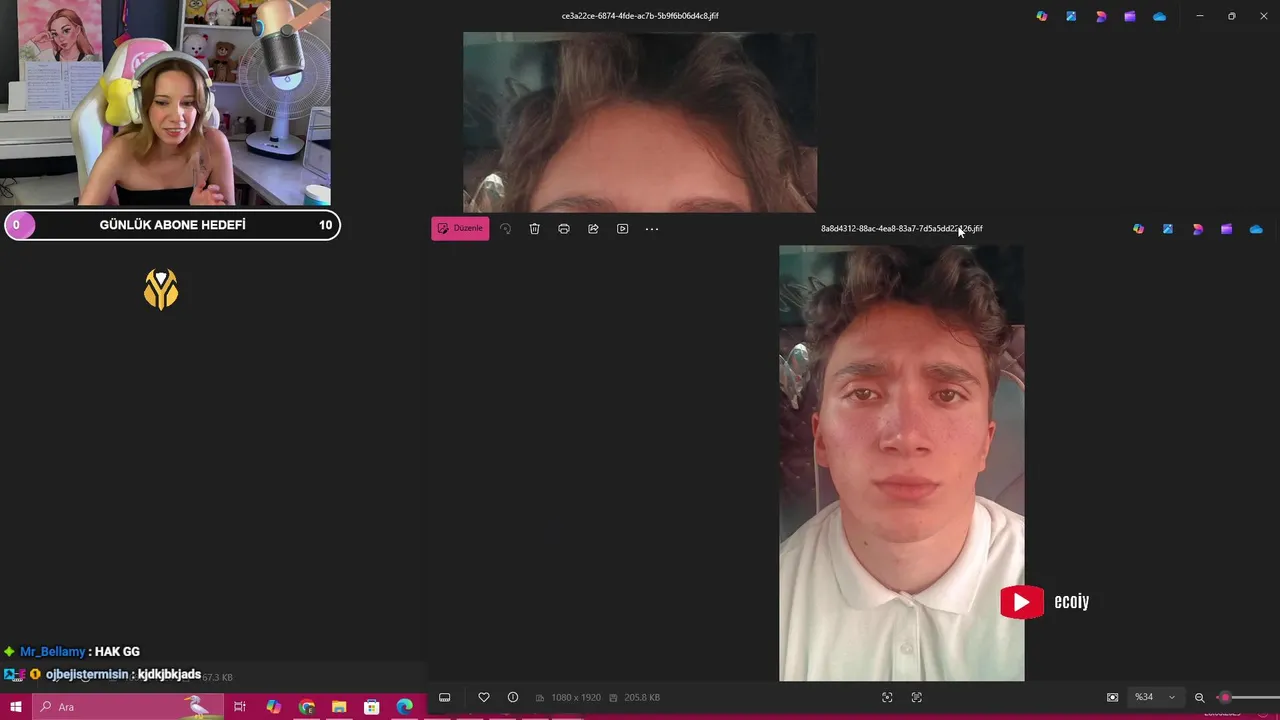Click the back window file name title
1280x720 pixels.
pyautogui.click(x=640, y=16)
